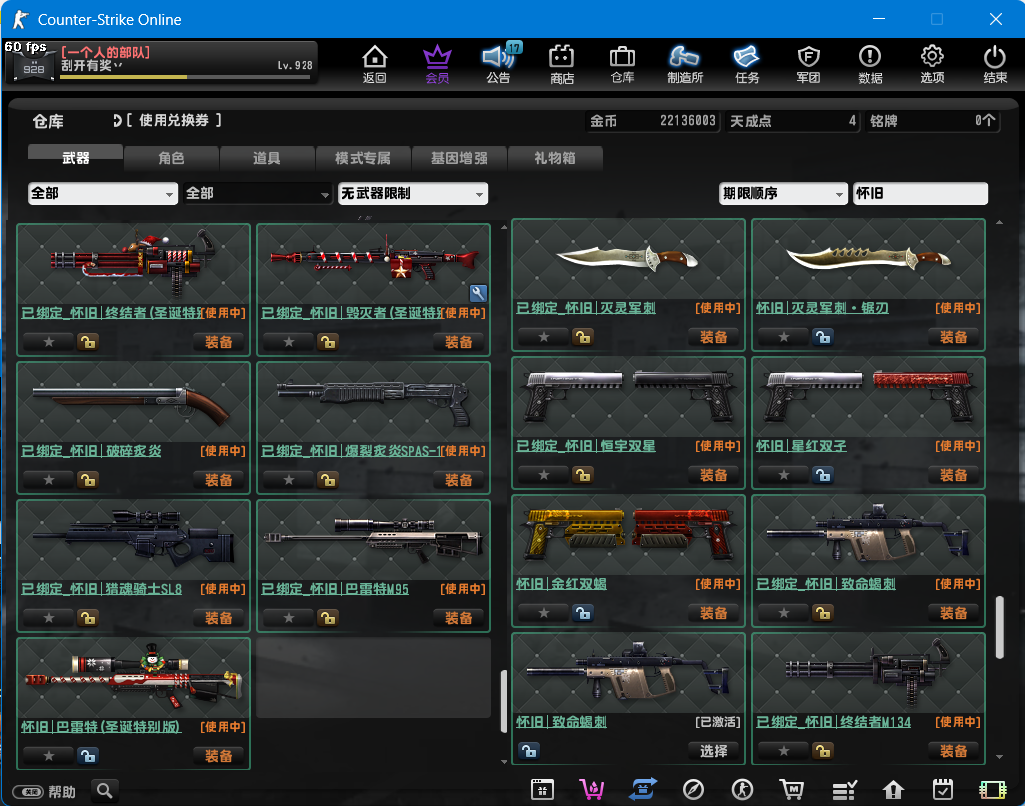This screenshot has width=1025, height=806.
Task: Open the M shopping cart icon
Action: [x=792, y=790]
